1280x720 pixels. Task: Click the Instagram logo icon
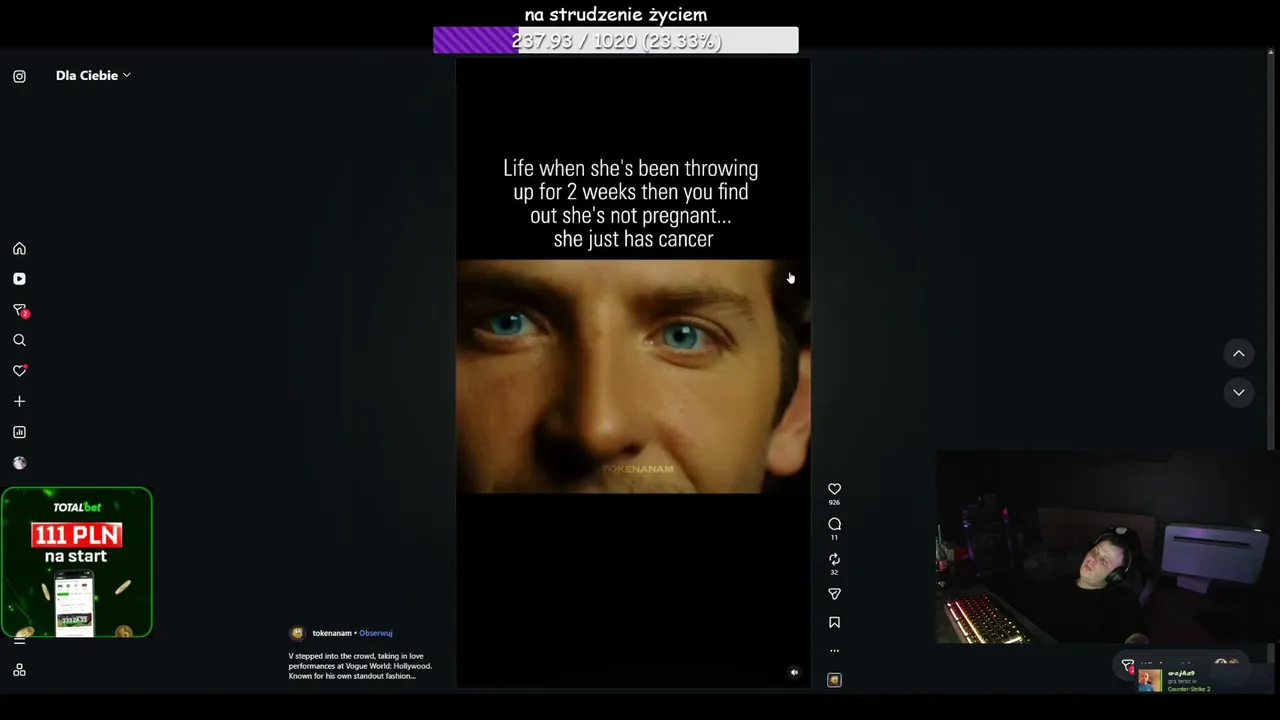pyautogui.click(x=19, y=76)
